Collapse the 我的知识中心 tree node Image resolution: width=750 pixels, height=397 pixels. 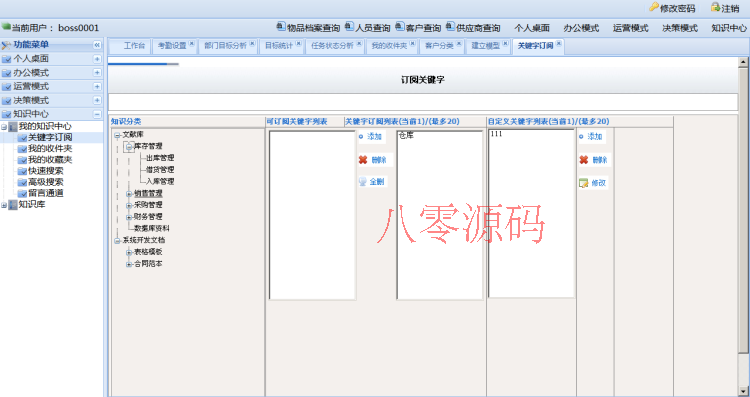(4, 127)
